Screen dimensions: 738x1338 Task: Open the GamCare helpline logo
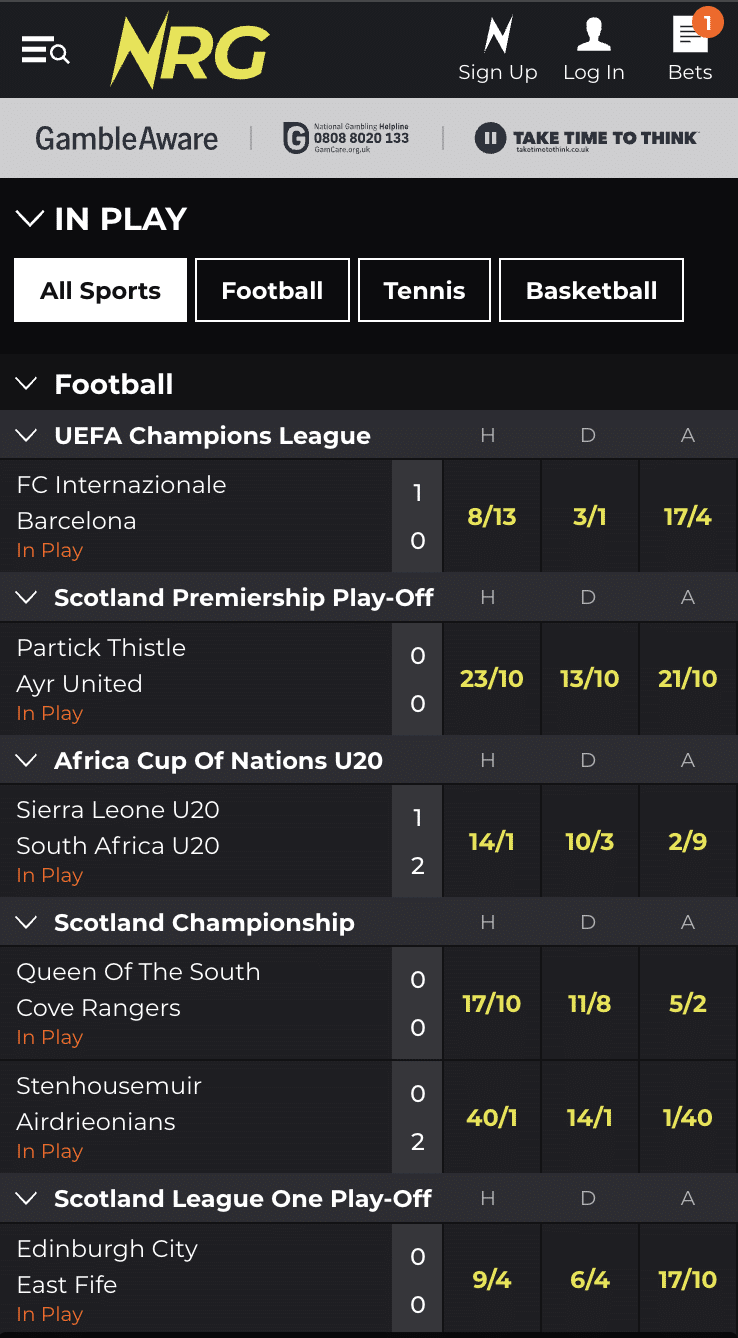346,138
